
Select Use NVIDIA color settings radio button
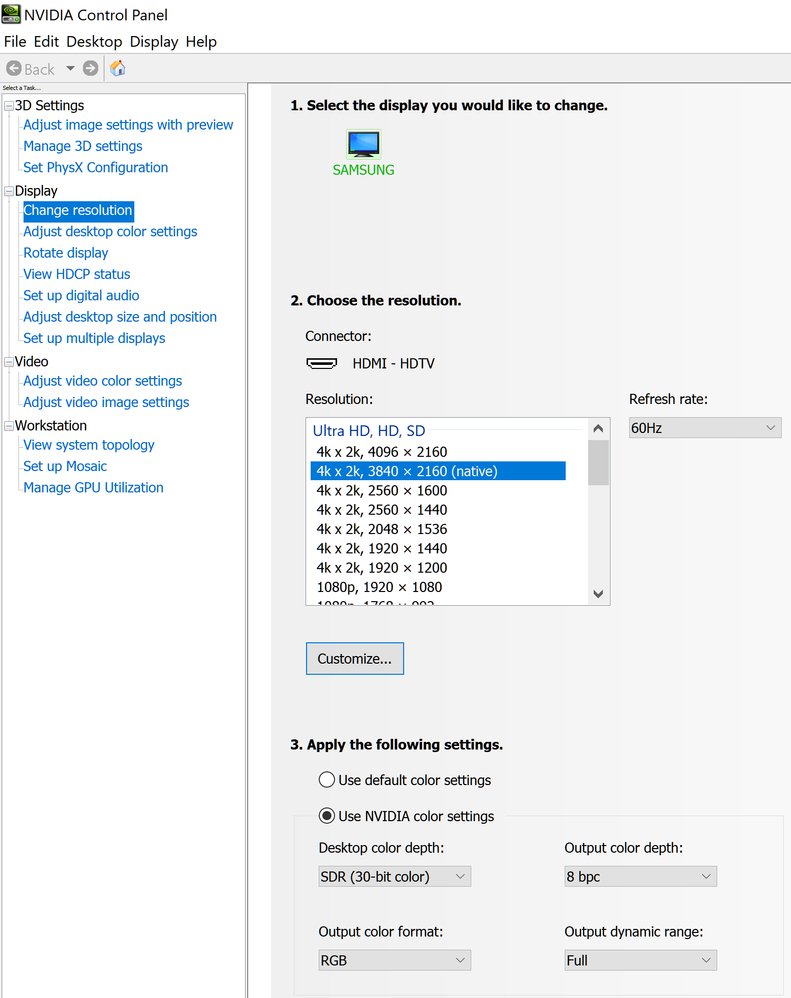[326, 816]
